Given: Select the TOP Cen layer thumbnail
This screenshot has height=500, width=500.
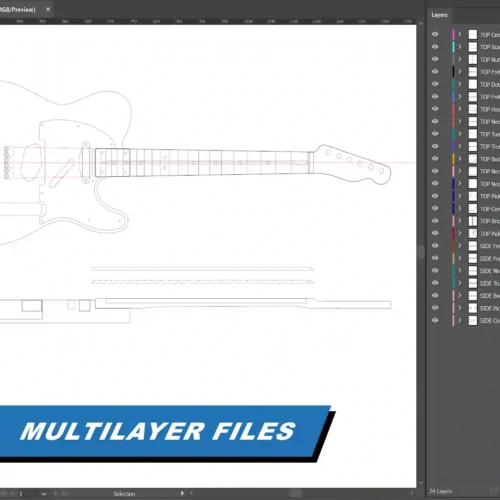Looking at the screenshot, I should point(473,34).
